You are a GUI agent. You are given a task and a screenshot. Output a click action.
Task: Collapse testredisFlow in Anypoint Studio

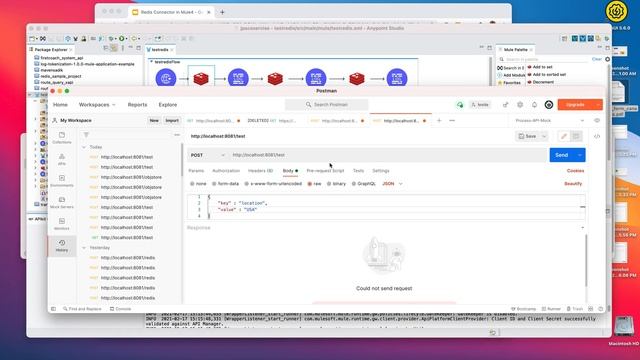click(151, 62)
